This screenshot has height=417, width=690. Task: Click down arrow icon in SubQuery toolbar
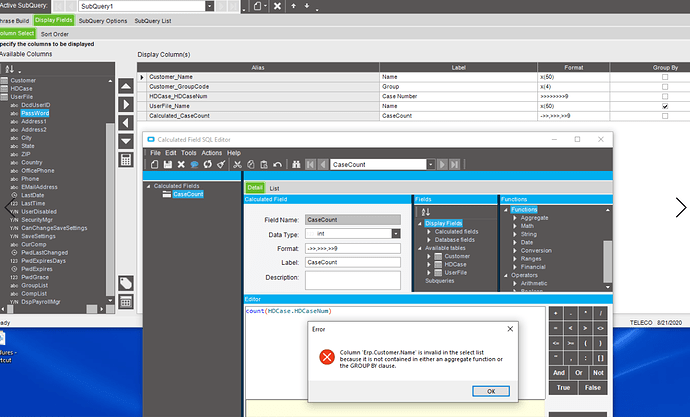(307, 6)
